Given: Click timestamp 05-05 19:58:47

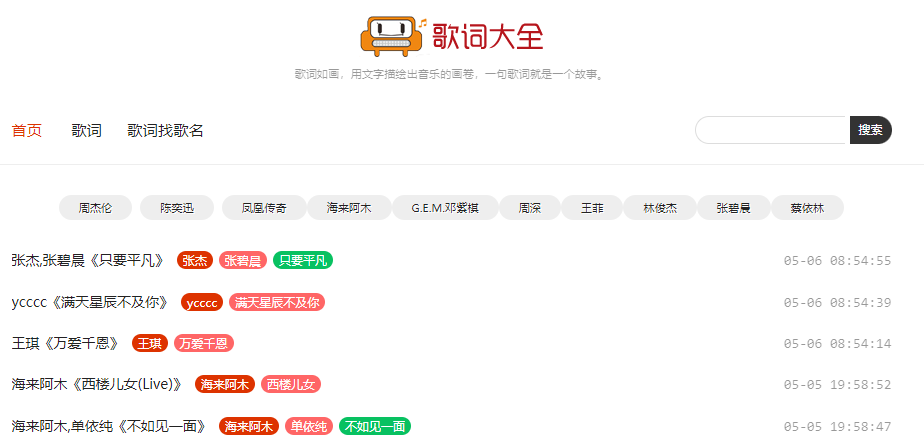Looking at the screenshot, I should [837, 426].
